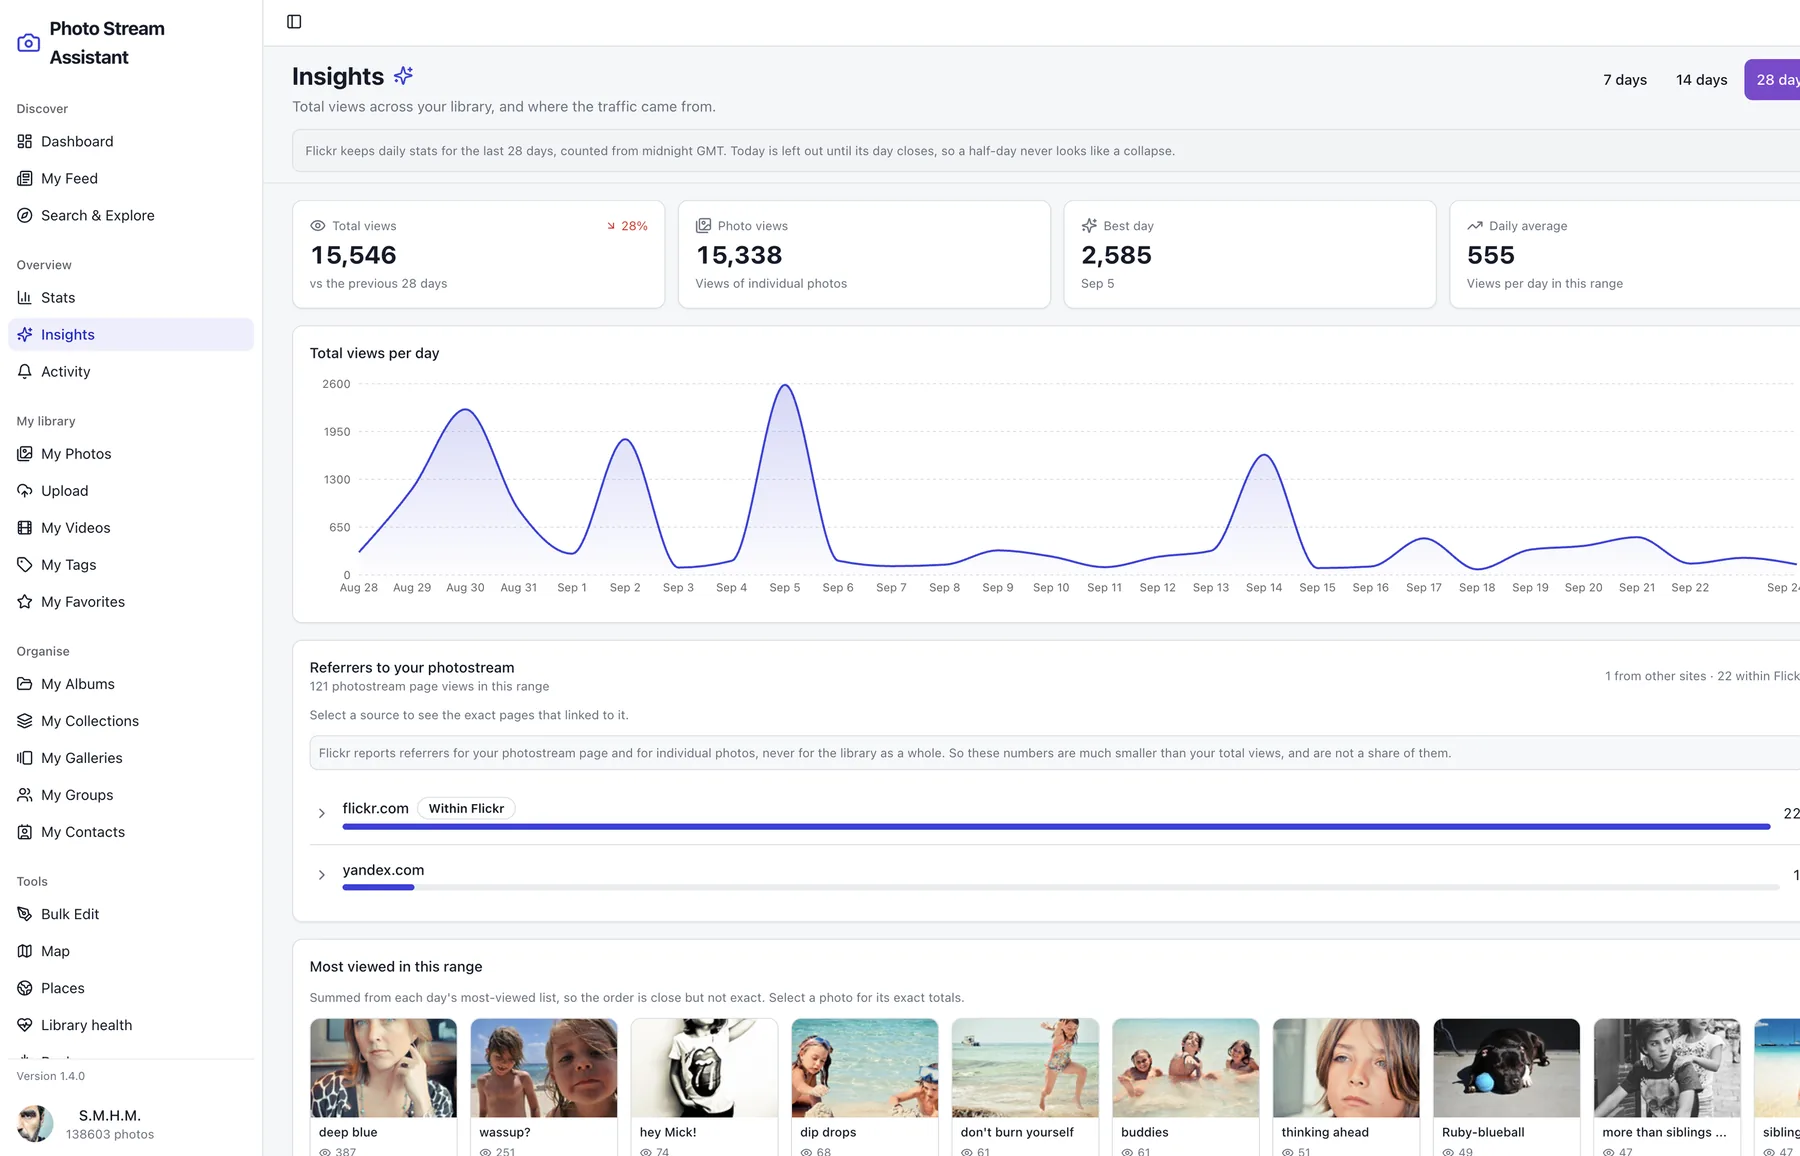Open the Places tool link
Image resolution: width=1800 pixels, height=1156 pixels.
click(131, 988)
